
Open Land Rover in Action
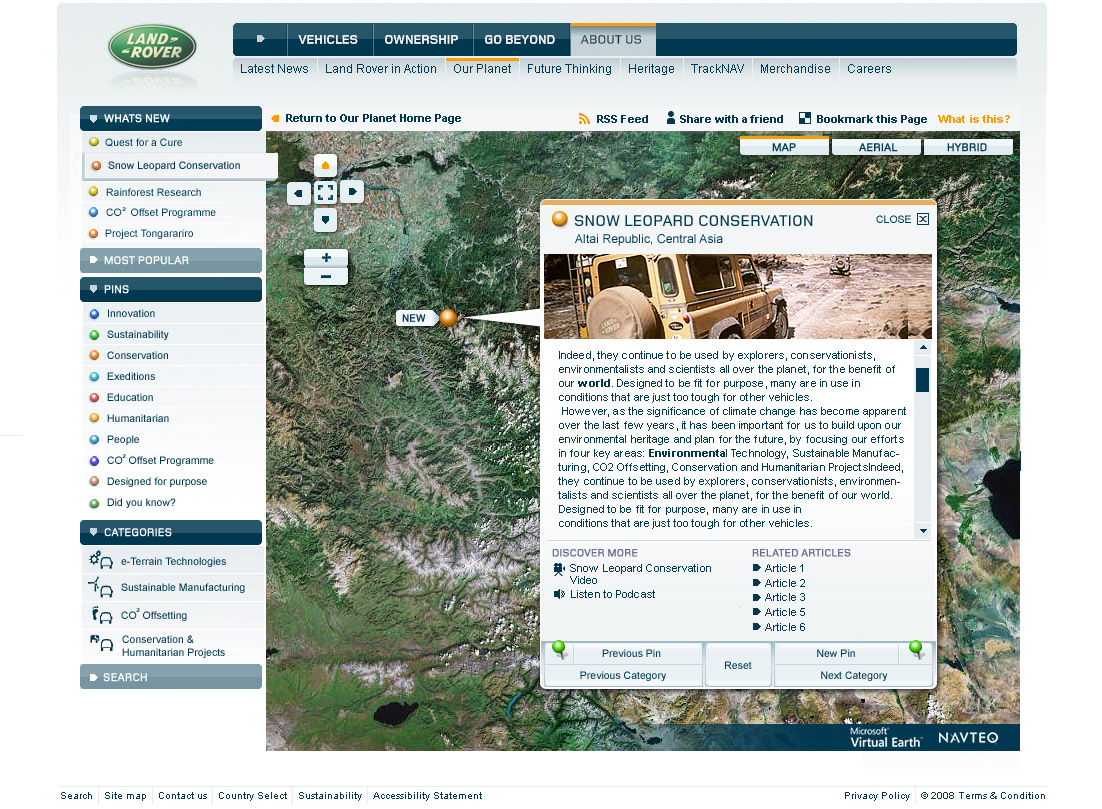[x=380, y=69]
